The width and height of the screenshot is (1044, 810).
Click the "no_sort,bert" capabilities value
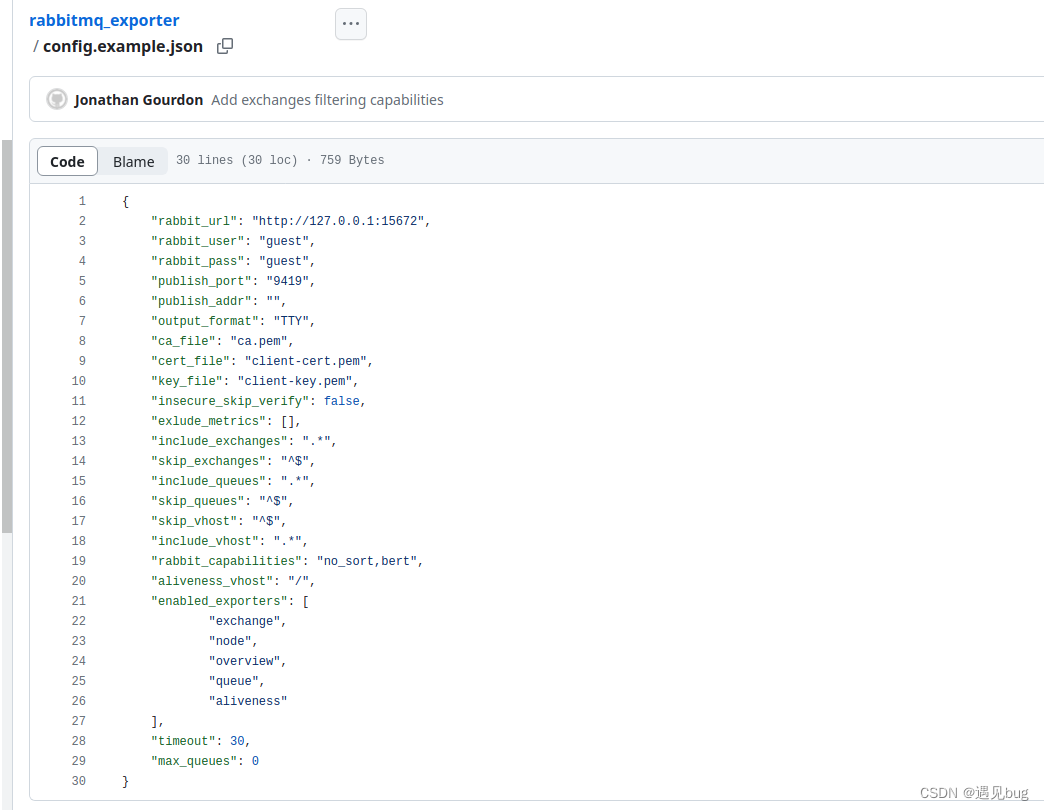click(367, 560)
